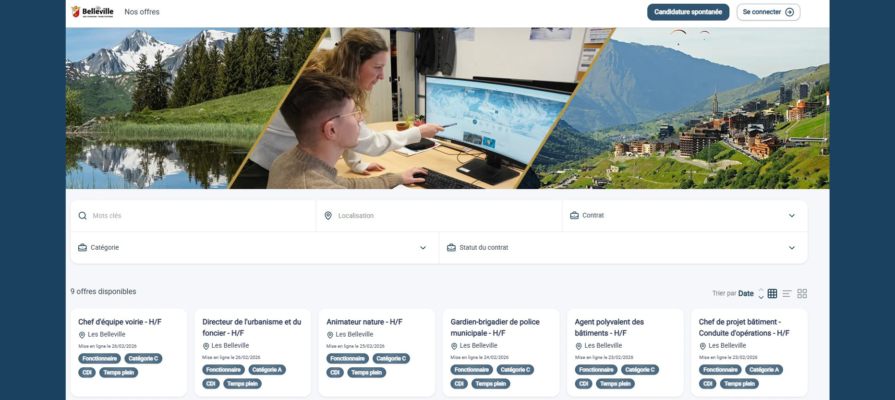Expand the Statut du contrat dropdown
Image resolution: width=895 pixels, height=400 pixels.
click(791, 247)
